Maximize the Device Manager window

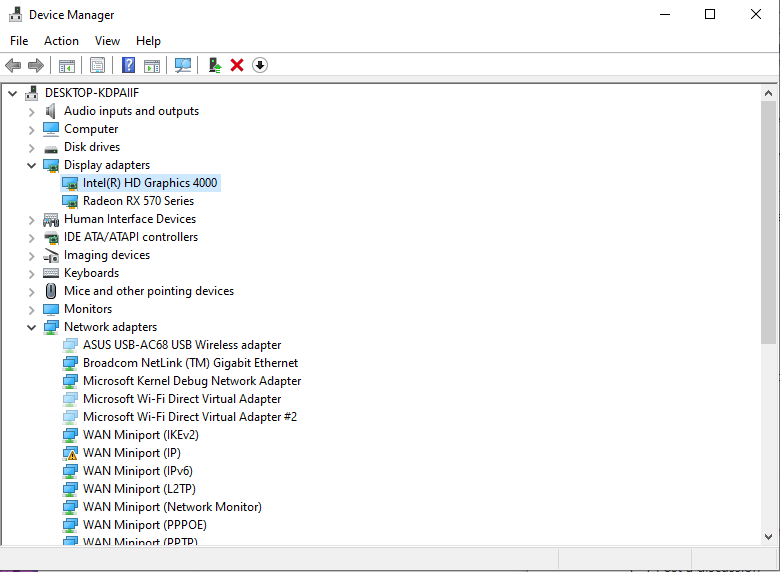pyautogui.click(x=710, y=14)
